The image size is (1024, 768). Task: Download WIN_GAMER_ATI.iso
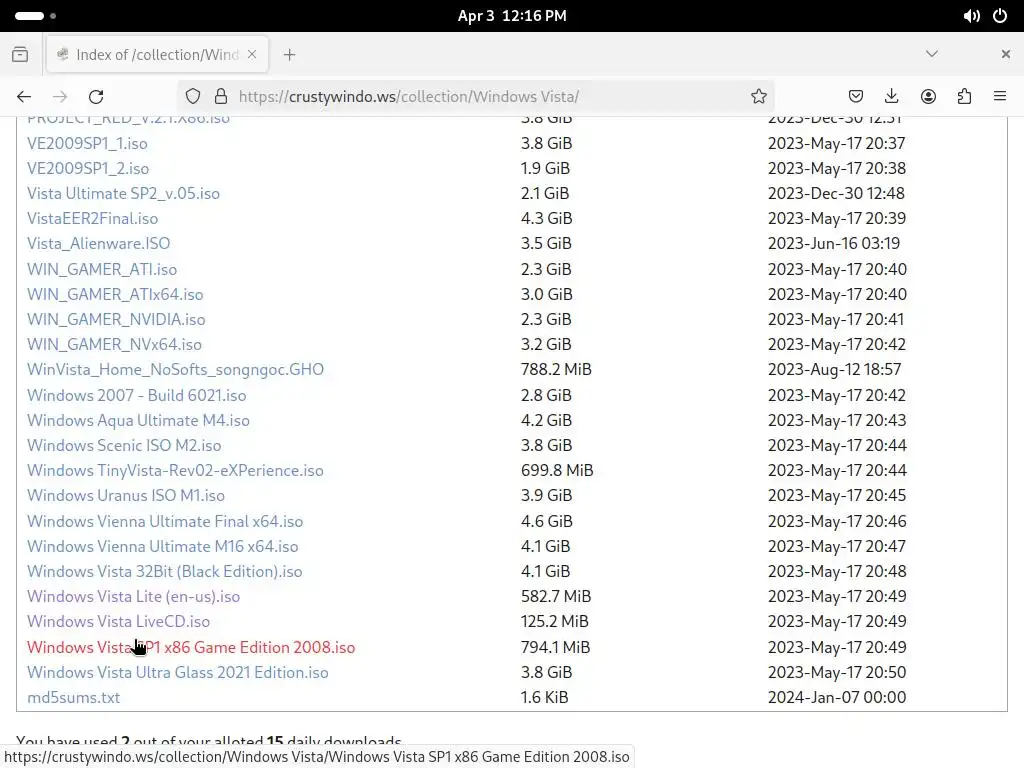click(102, 269)
